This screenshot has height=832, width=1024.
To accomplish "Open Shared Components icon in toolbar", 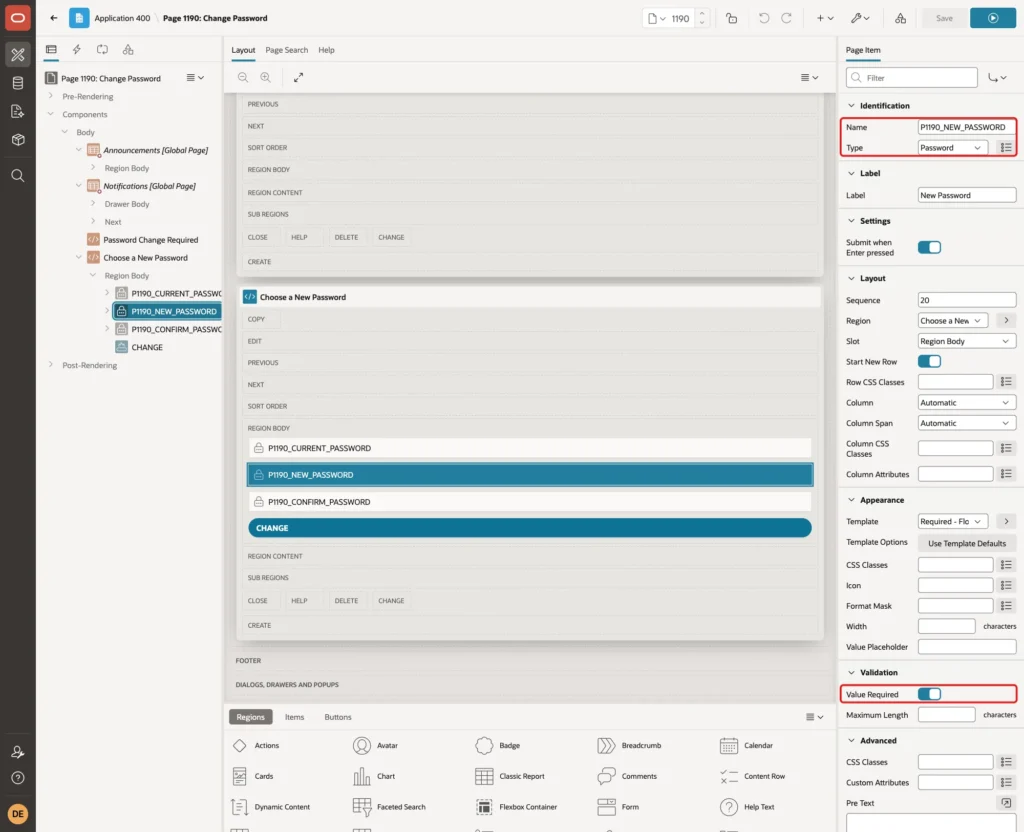I will pyautogui.click(x=901, y=18).
